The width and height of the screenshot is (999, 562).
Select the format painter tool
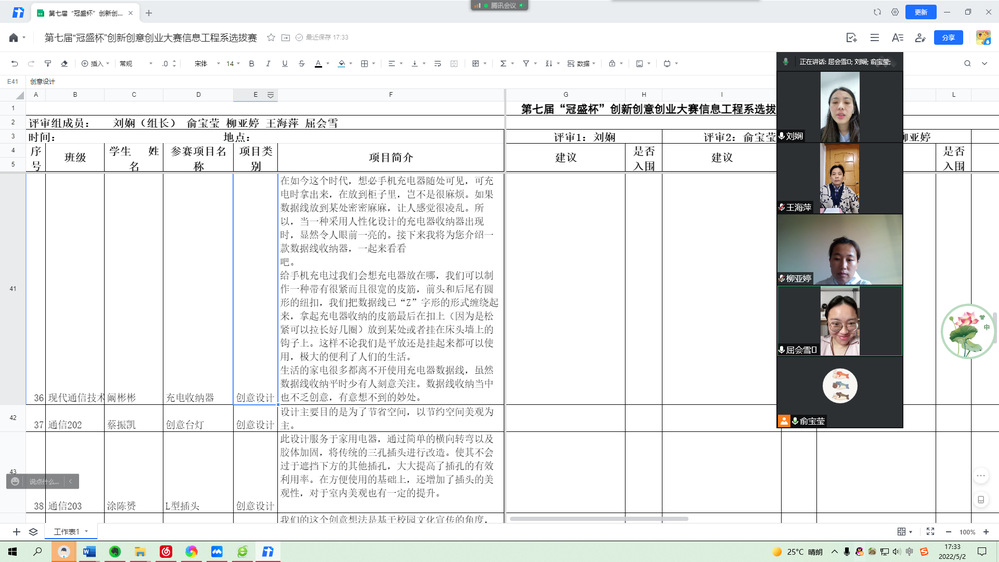(50, 64)
